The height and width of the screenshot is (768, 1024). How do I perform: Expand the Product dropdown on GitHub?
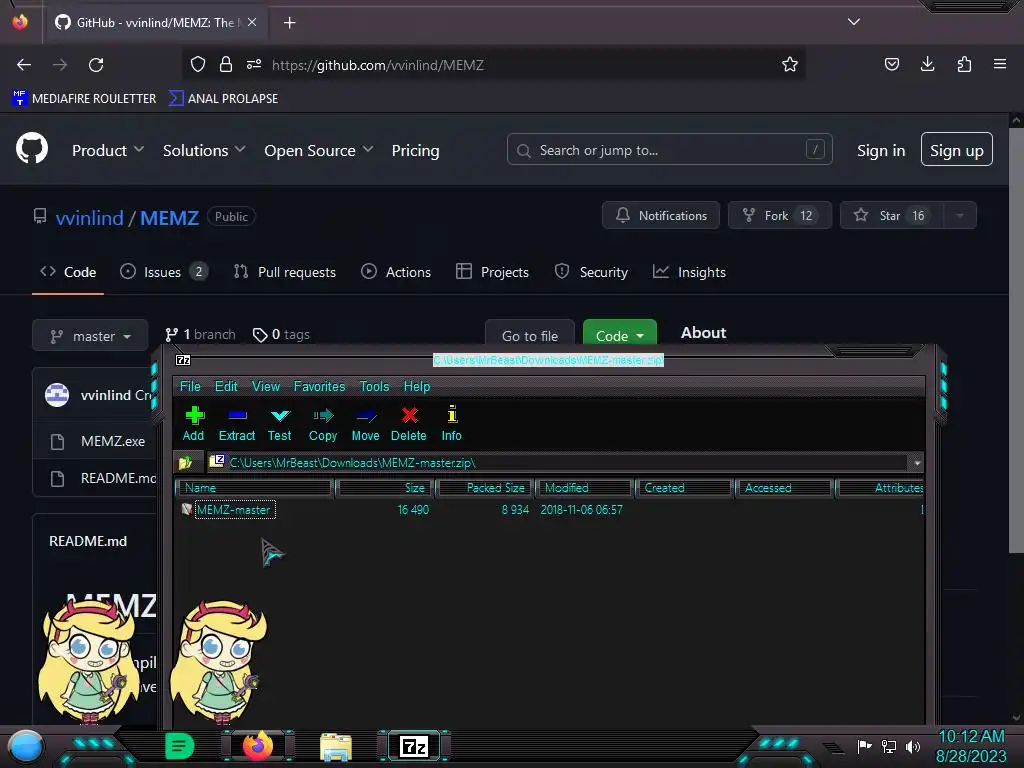tap(108, 150)
